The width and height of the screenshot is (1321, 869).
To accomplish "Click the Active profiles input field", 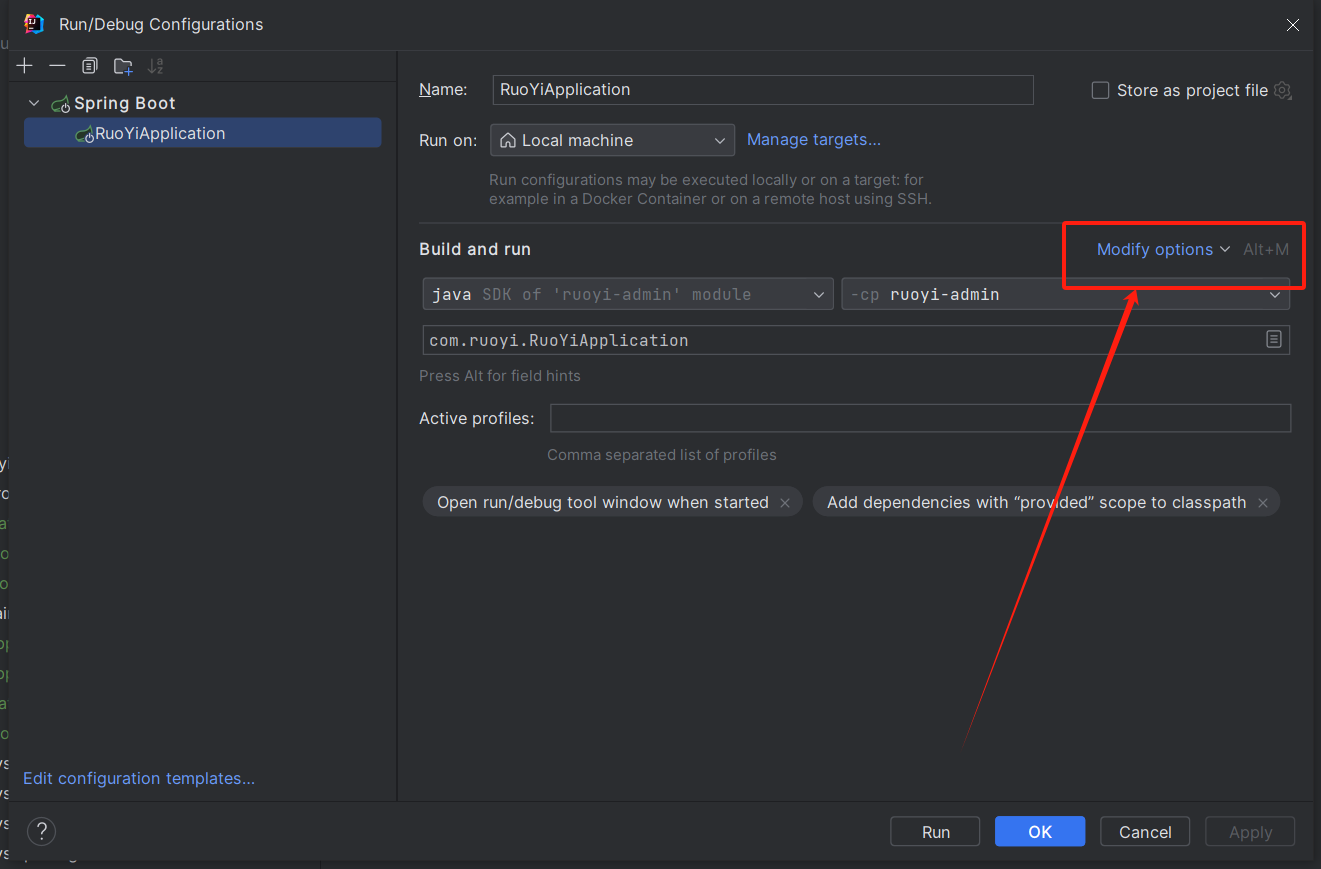I will pyautogui.click(x=920, y=418).
